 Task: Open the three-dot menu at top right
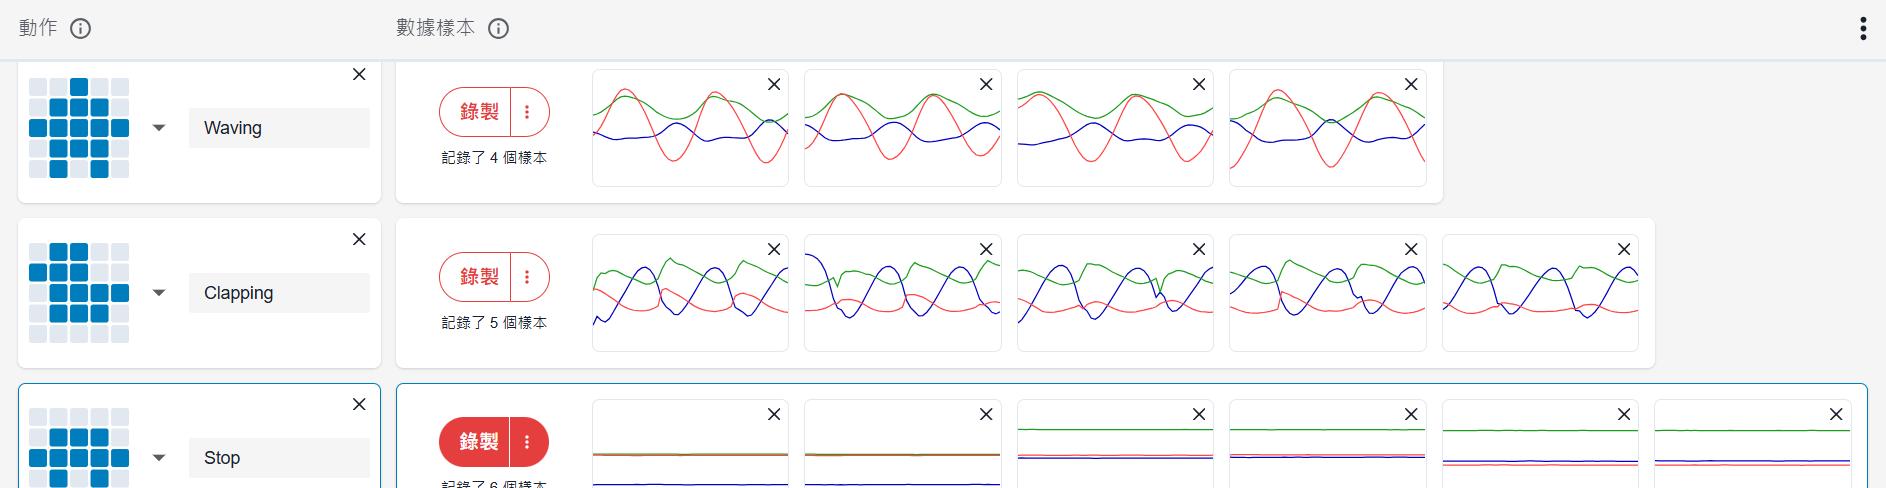[1862, 28]
